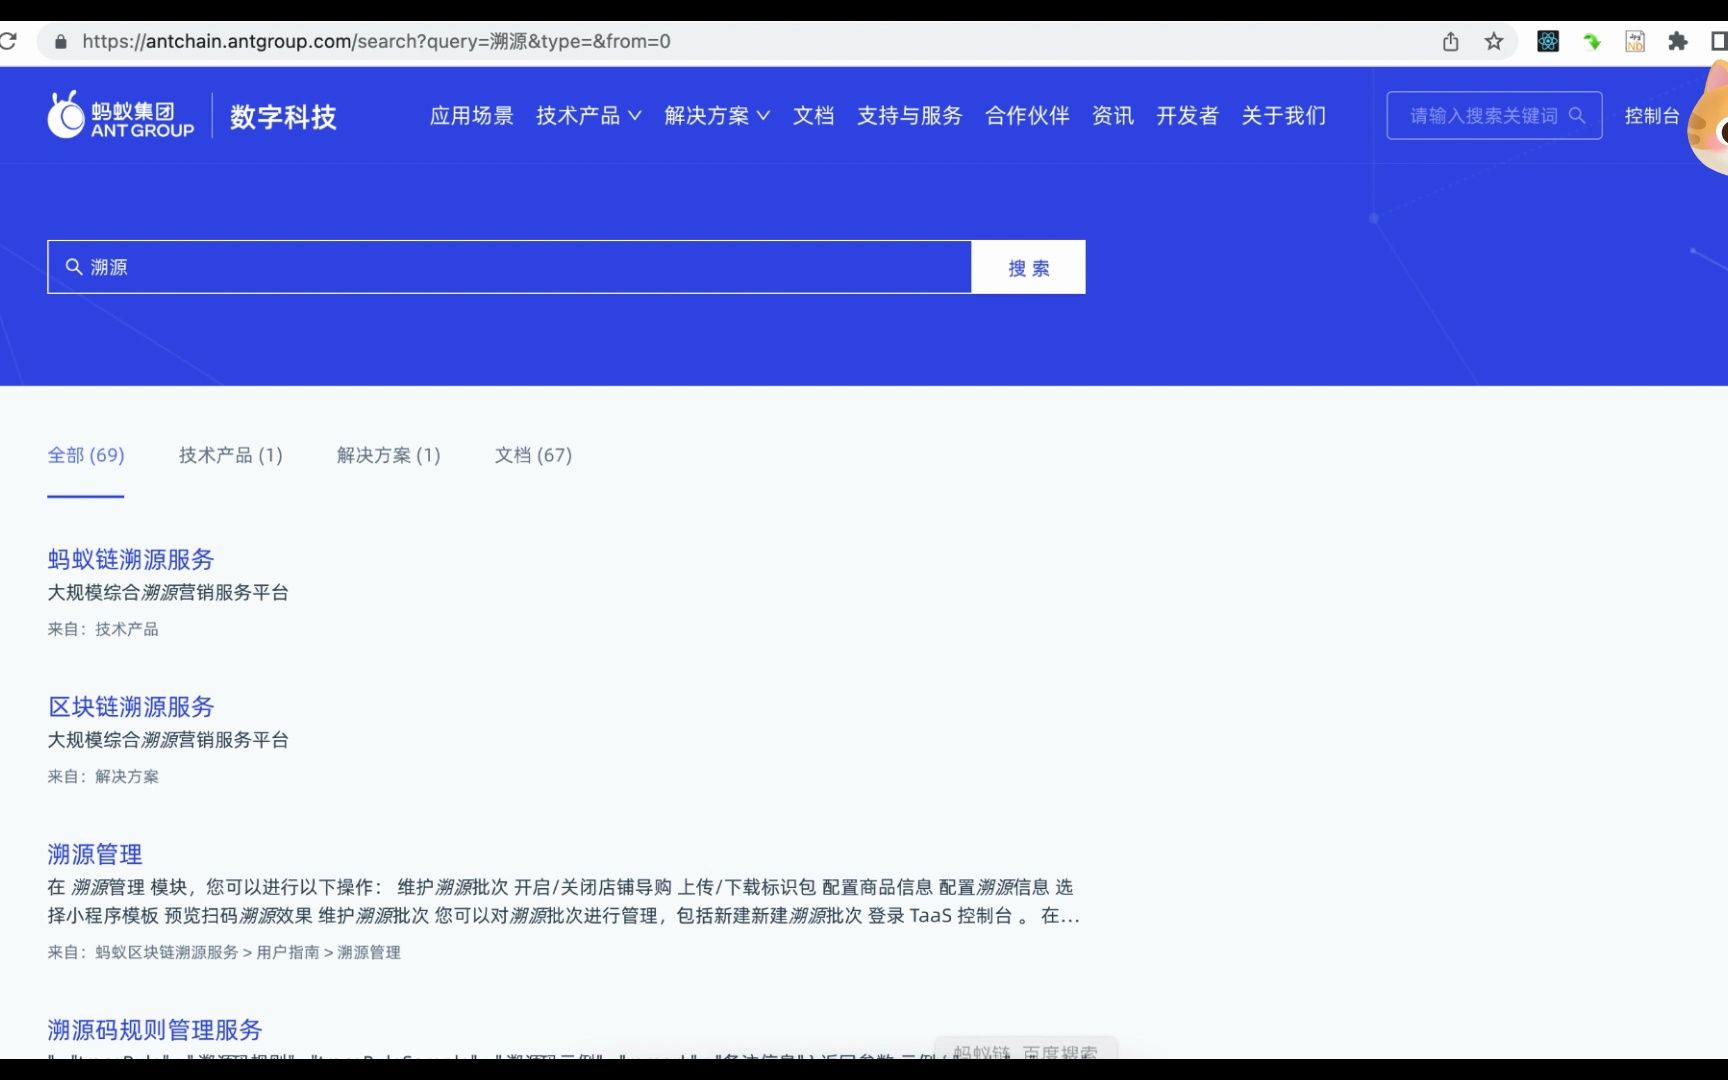The width and height of the screenshot is (1728, 1080).
Task: Open the React DevTools extension icon
Action: pyautogui.click(x=1548, y=41)
